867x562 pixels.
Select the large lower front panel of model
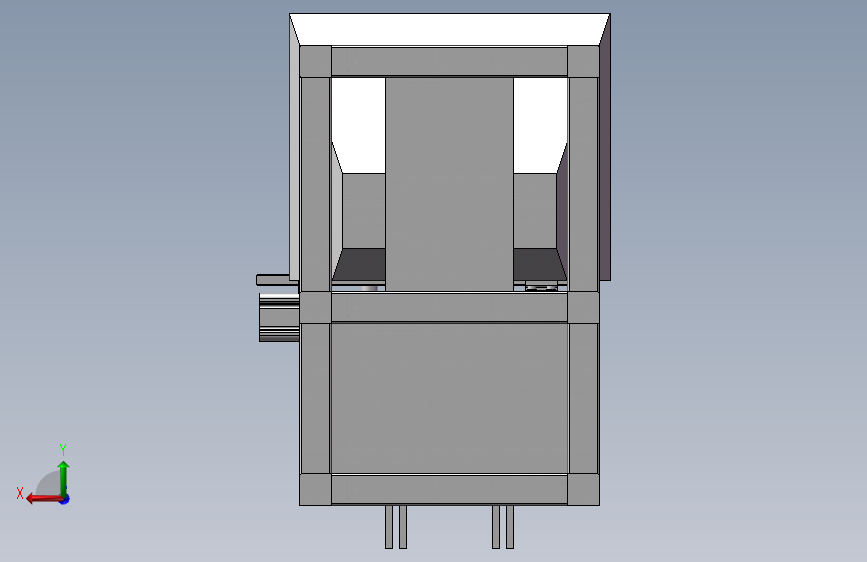tap(450, 398)
